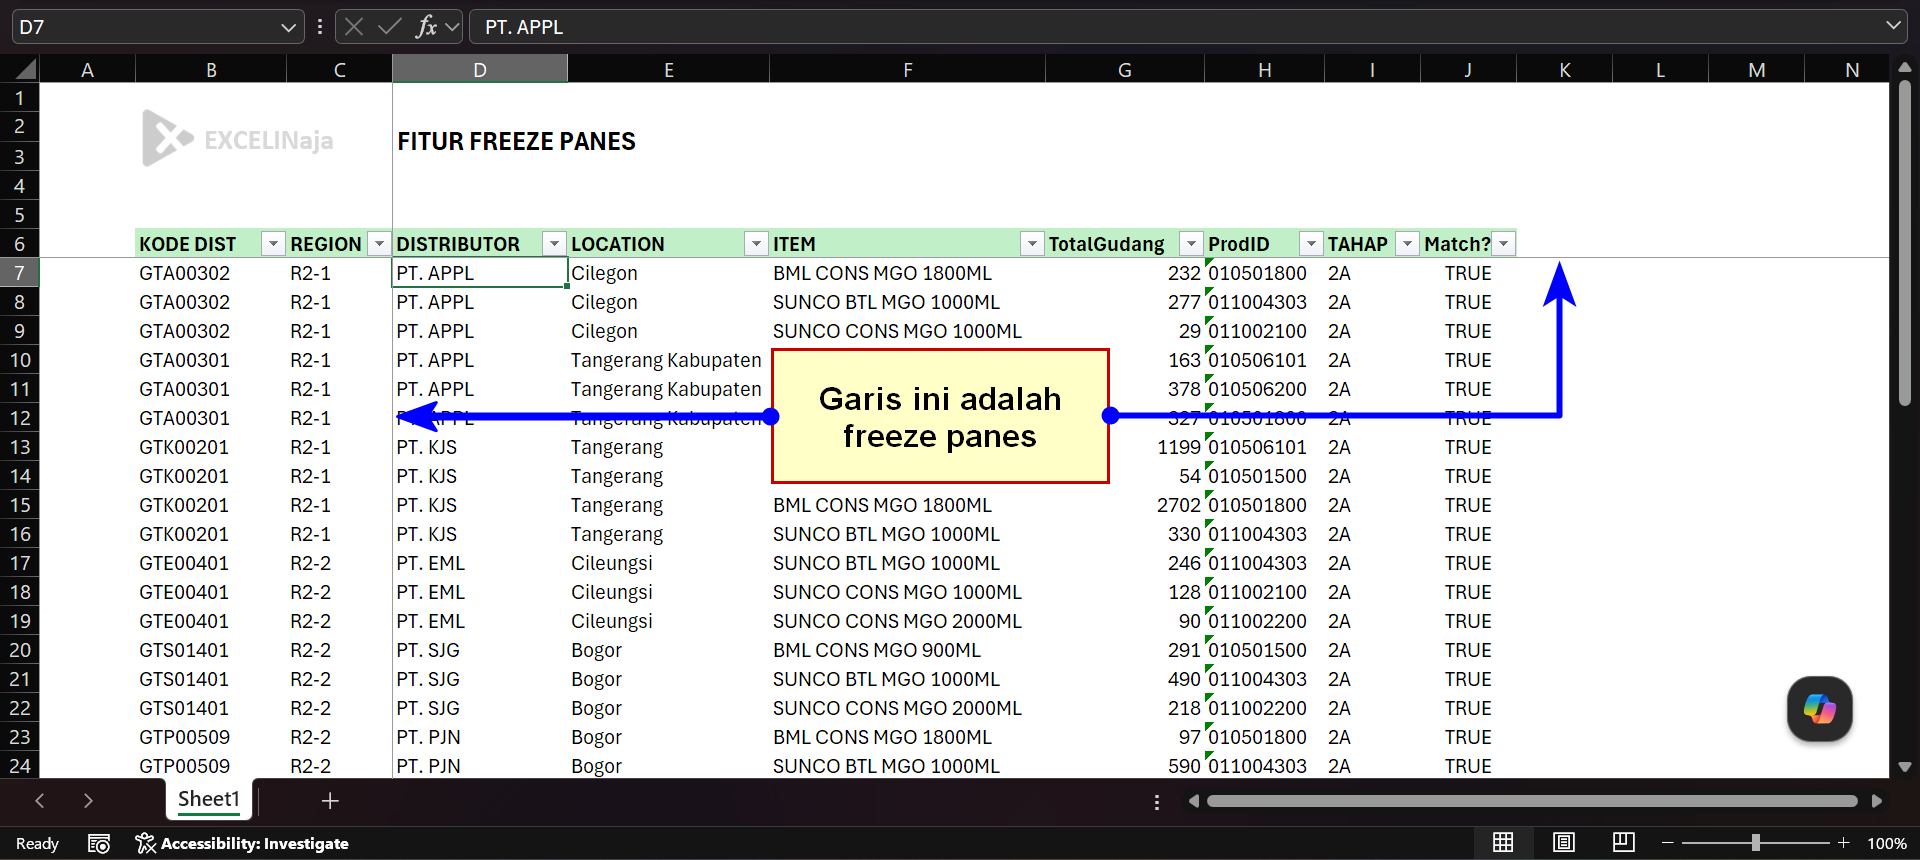
Task: Select cell Cilegon in row 8
Action: click(668, 302)
